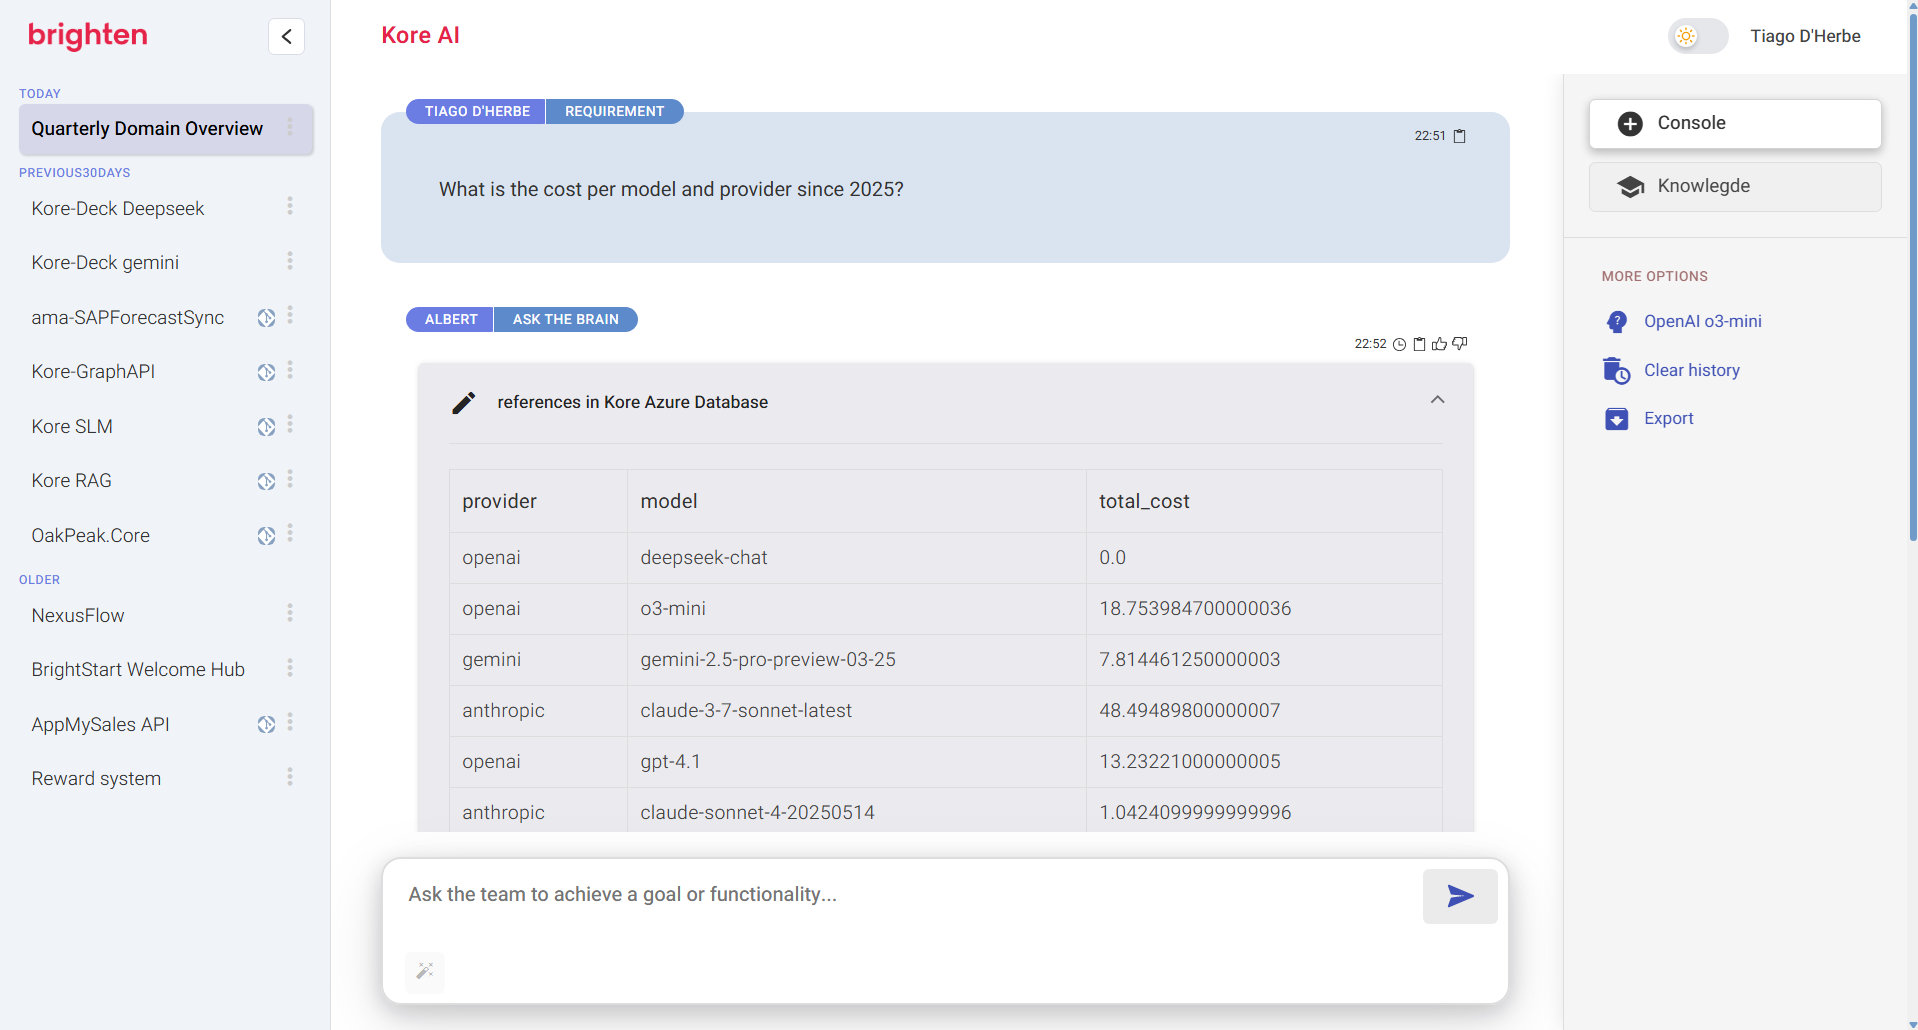This screenshot has width=1918, height=1030.
Task: Give thumbs up to Albert's answer
Action: pos(1439,344)
